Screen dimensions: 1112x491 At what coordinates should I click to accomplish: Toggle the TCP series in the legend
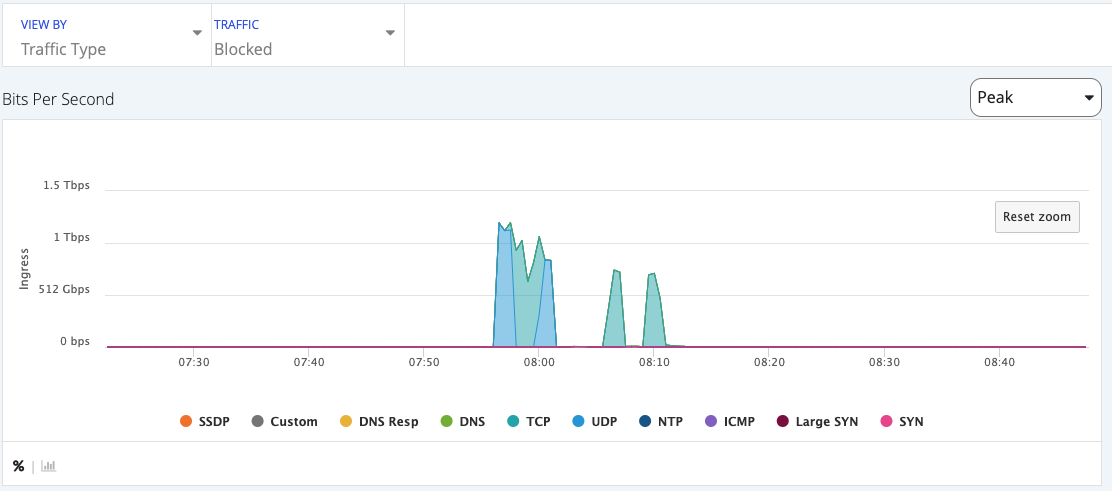pos(529,421)
